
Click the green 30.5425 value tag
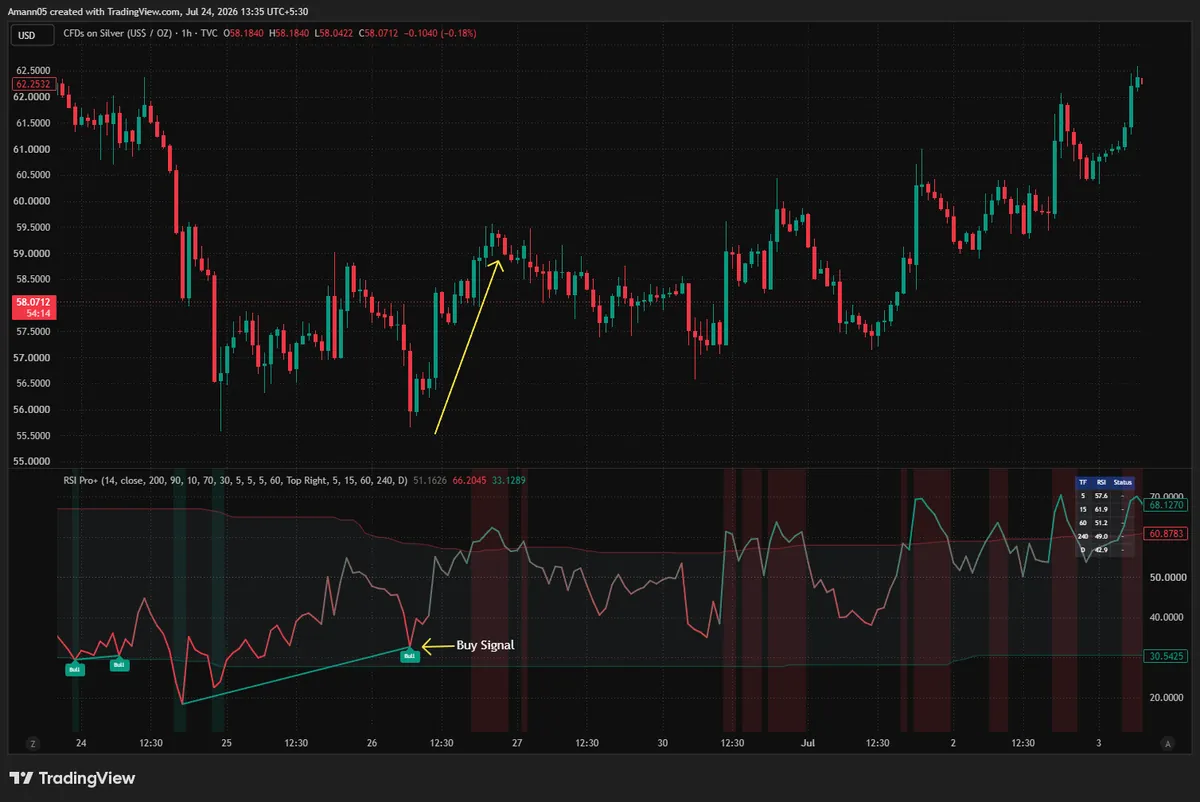tap(1166, 656)
